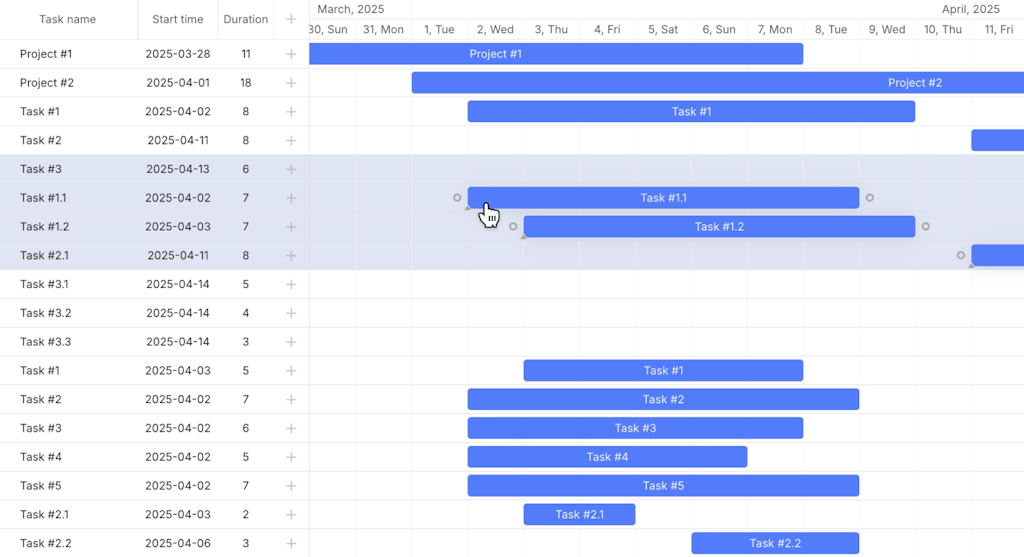The width and height of the screenshot is (1024, 557).
Task: Click the '1, Tue' date header
Action: 439,29
